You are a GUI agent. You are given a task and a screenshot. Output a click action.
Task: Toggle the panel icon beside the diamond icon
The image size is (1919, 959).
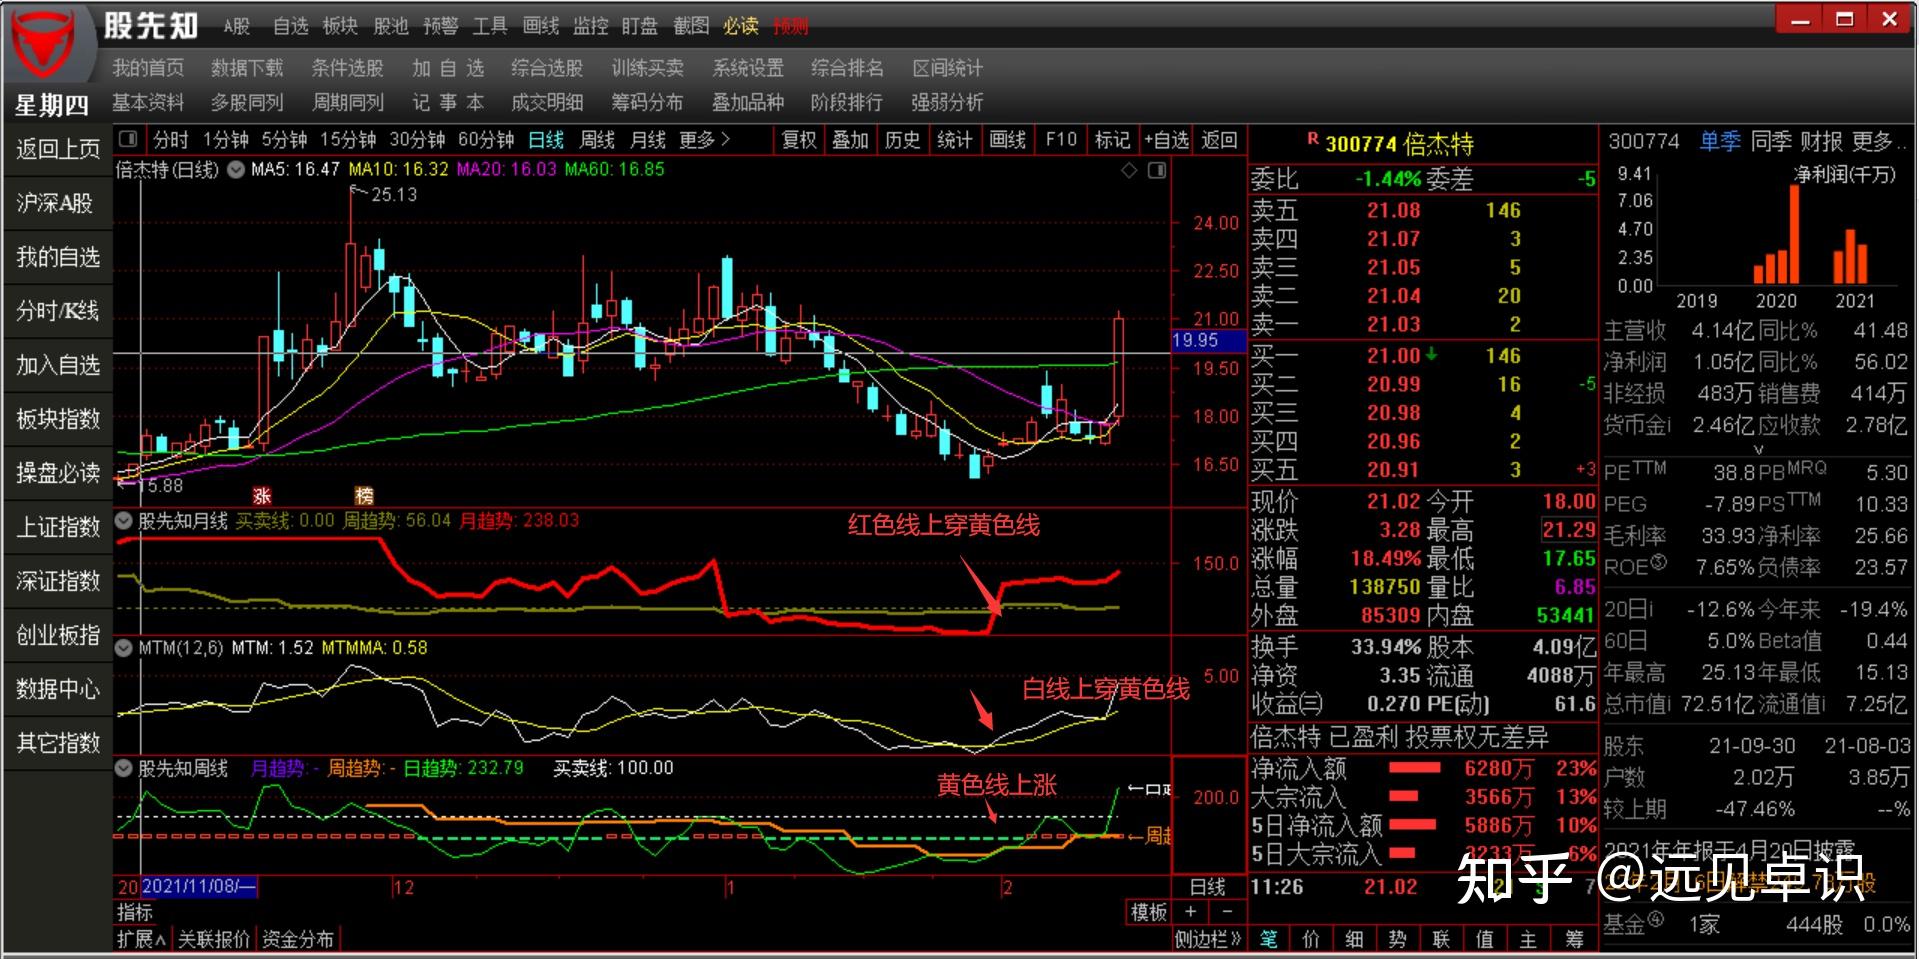tap(1157, 171)
